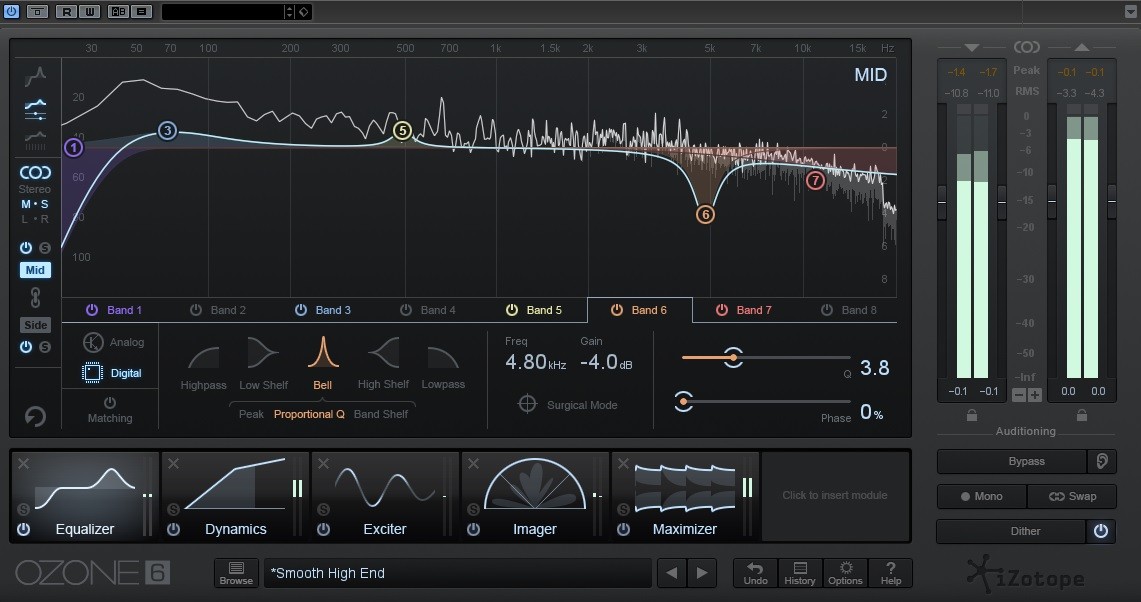Open History panel
Screen dimensions: 1141x602
click(x=800, y=573)
